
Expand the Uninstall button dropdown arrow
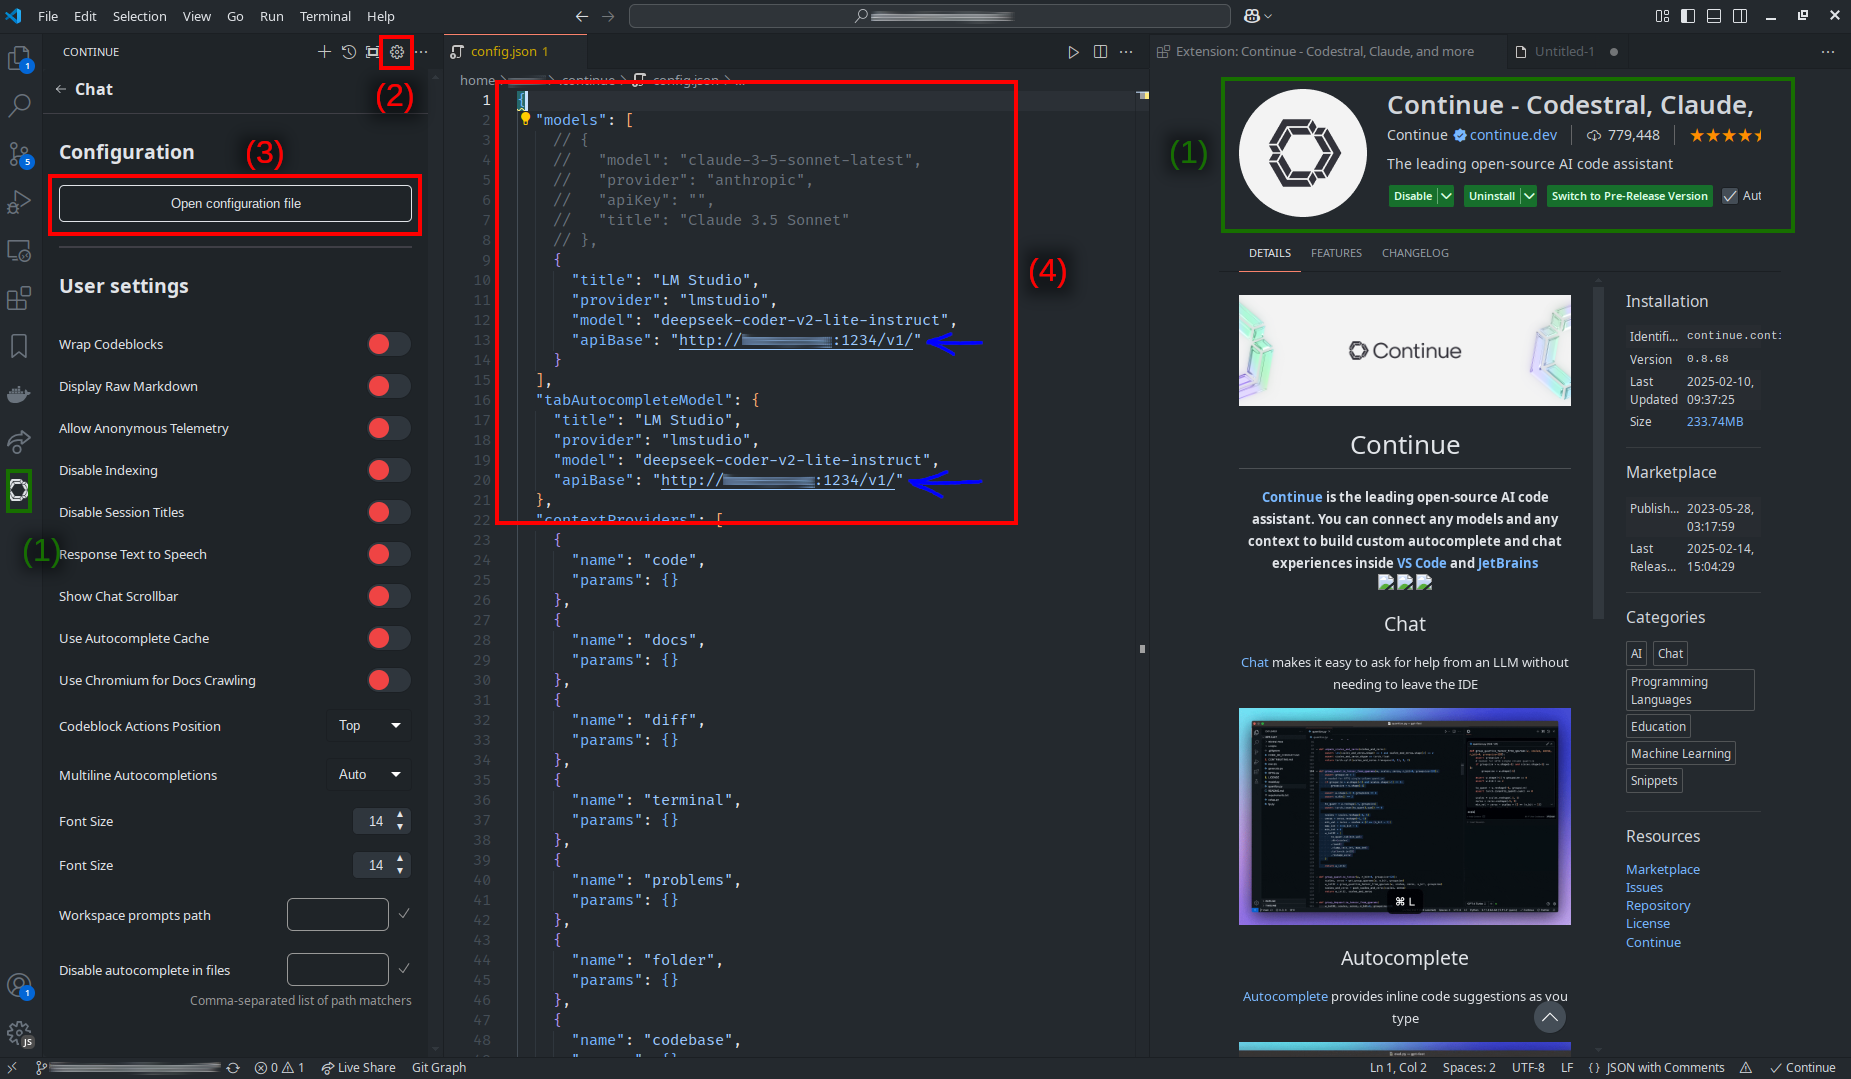1529,196
